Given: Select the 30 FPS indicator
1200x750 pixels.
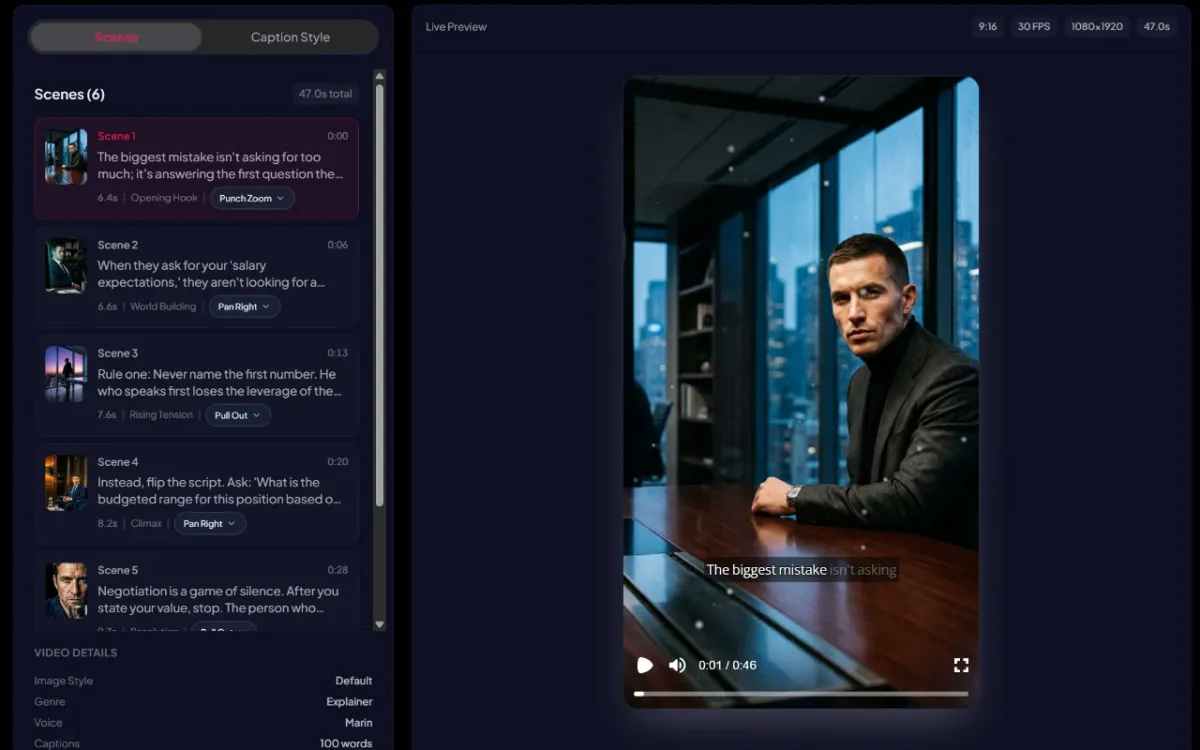Looking at the screenshot, I should pos(1033,26).
